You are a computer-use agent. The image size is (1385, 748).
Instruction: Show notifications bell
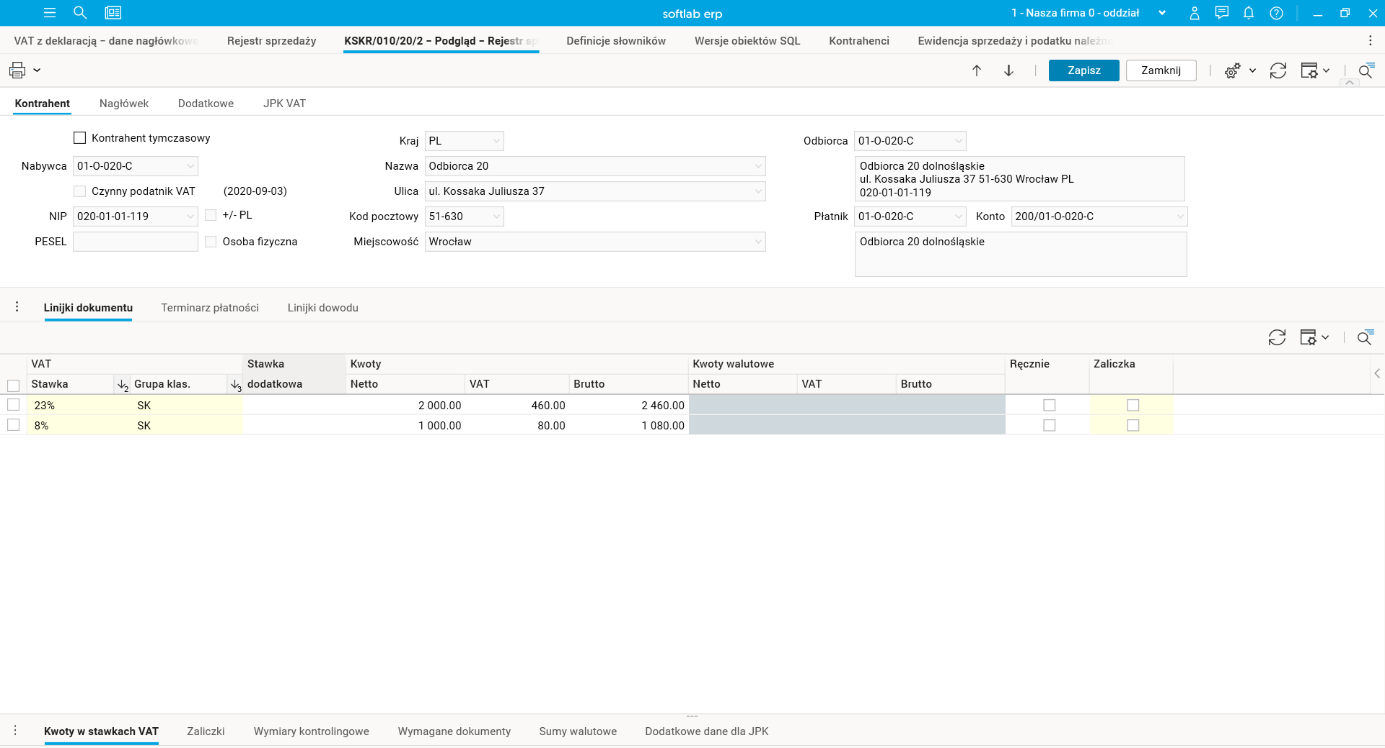click(x=1249, y=13)
